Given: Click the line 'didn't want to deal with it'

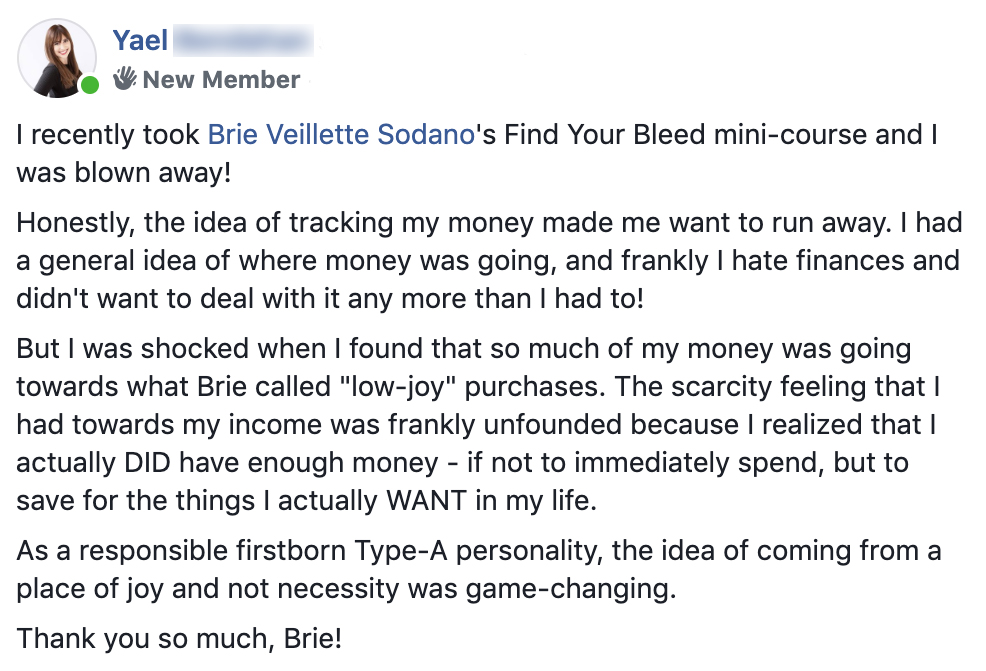Looking at the screenshot, I should coord(178,299).
